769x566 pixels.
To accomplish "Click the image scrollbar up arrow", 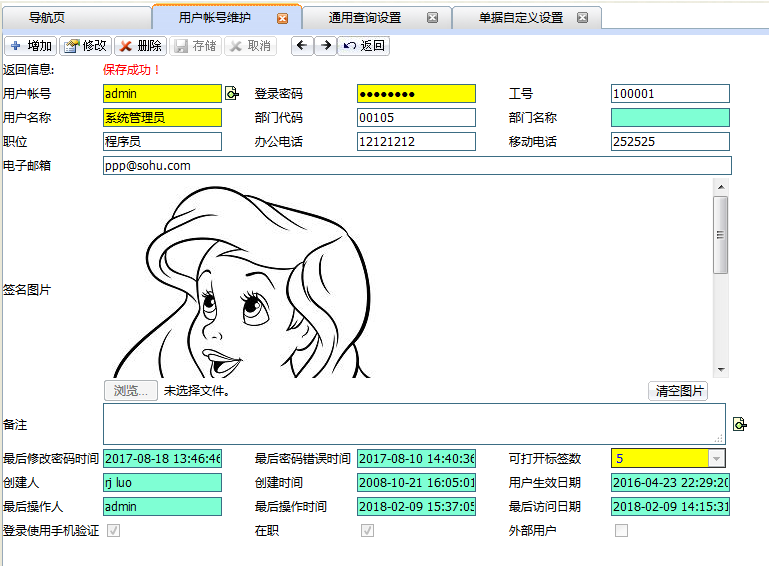I will 720,187.
